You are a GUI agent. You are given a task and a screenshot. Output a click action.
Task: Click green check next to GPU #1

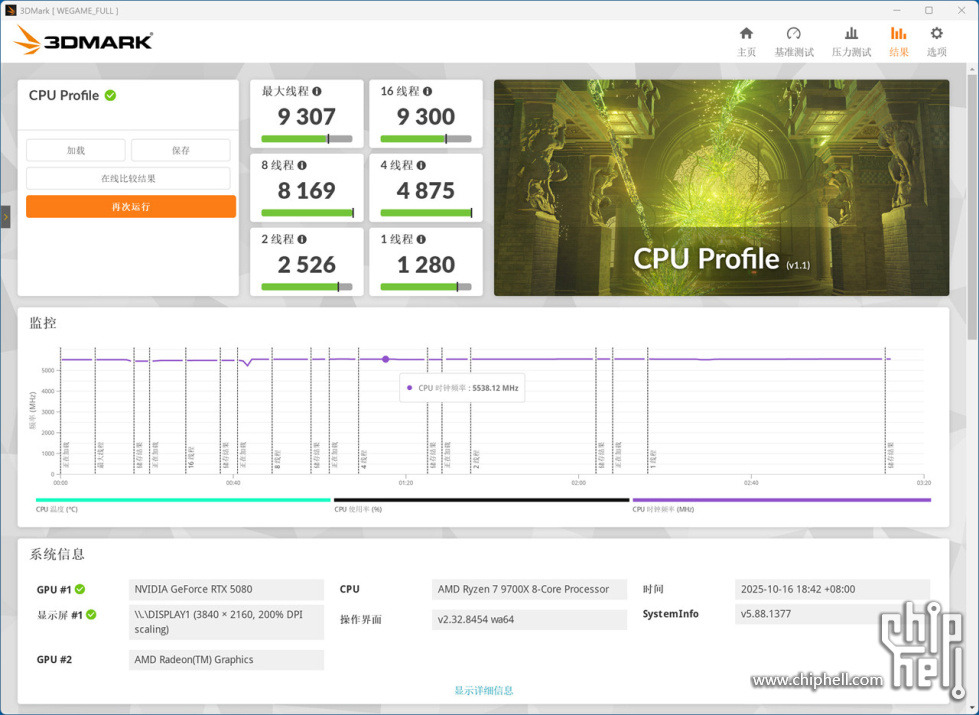[80, 590]
